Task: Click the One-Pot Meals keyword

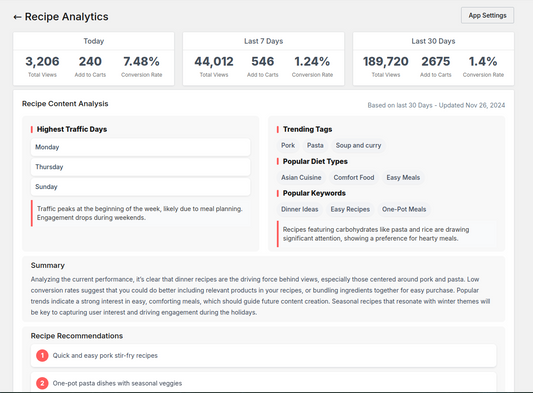Action: point(404,209)
